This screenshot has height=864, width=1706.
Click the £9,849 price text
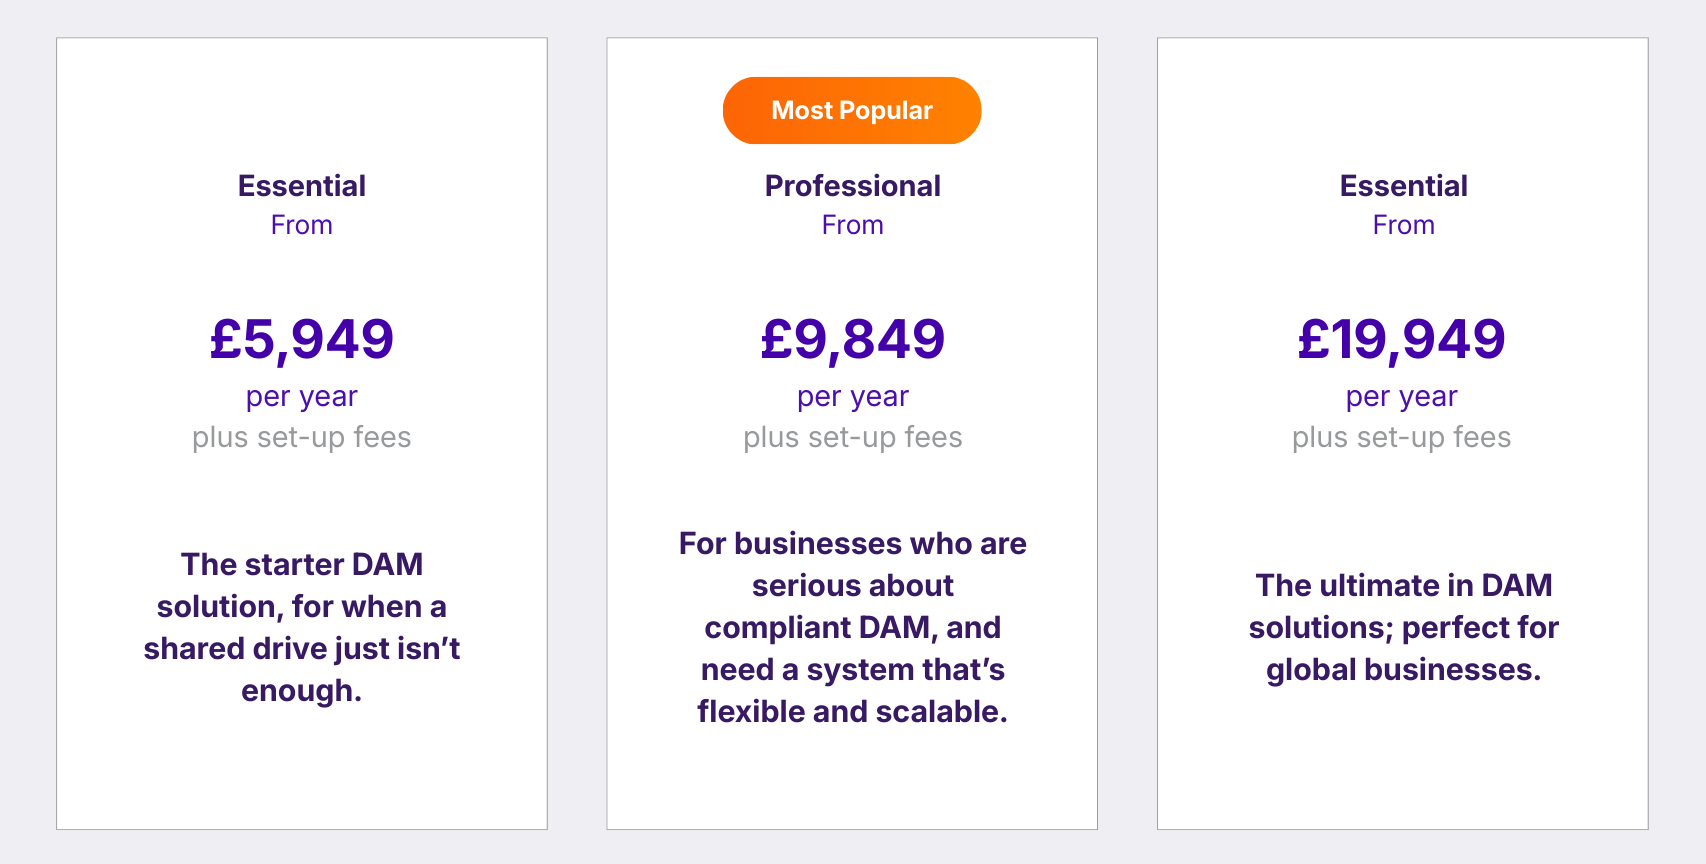[852, 339]
